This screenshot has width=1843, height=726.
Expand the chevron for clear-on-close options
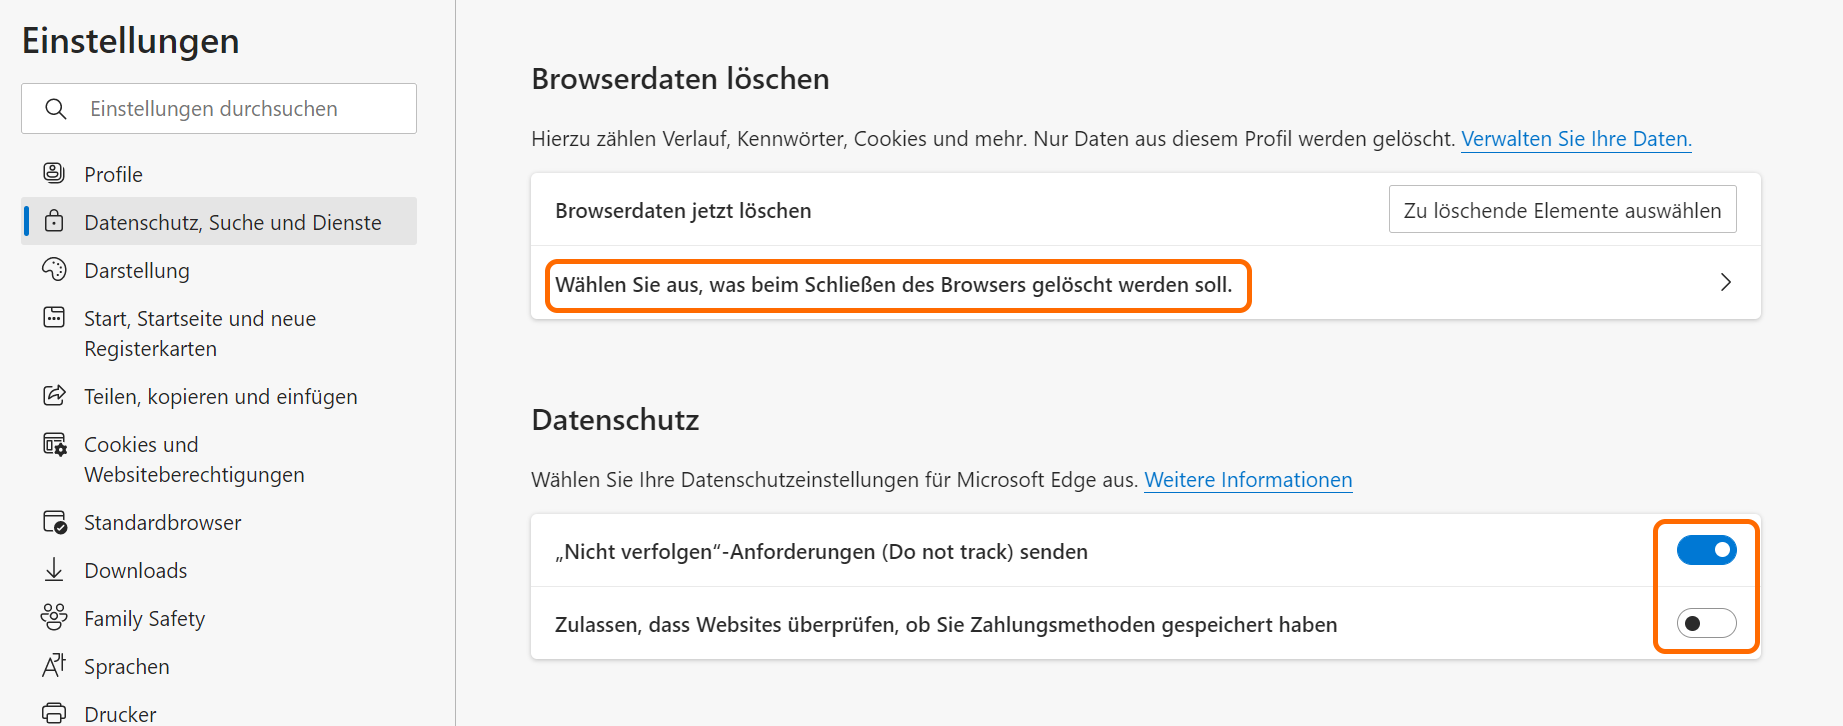click(1725, 283)
